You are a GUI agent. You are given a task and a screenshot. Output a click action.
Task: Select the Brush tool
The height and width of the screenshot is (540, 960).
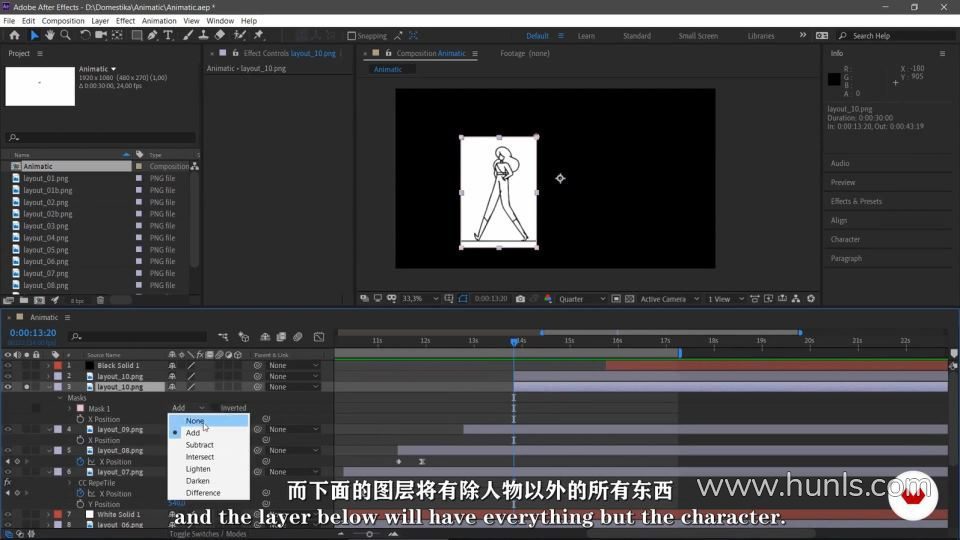coord(188,36)
